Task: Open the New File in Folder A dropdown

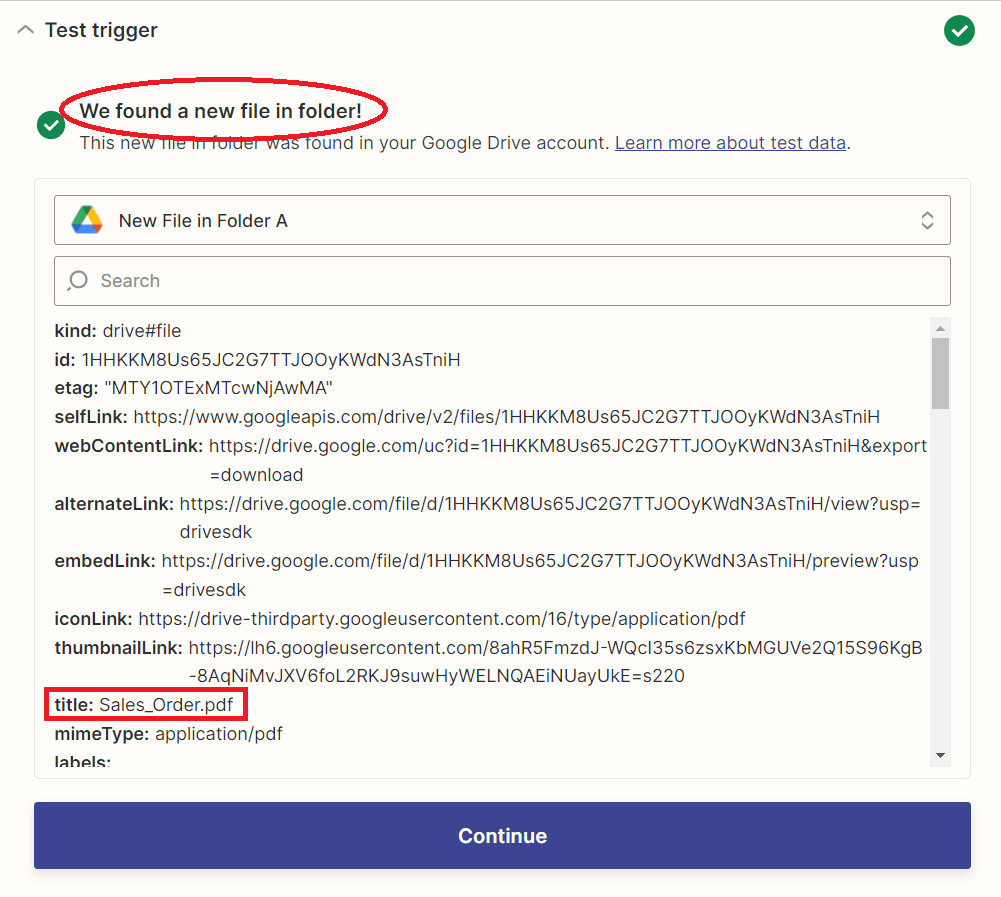Action: [501, 220]
